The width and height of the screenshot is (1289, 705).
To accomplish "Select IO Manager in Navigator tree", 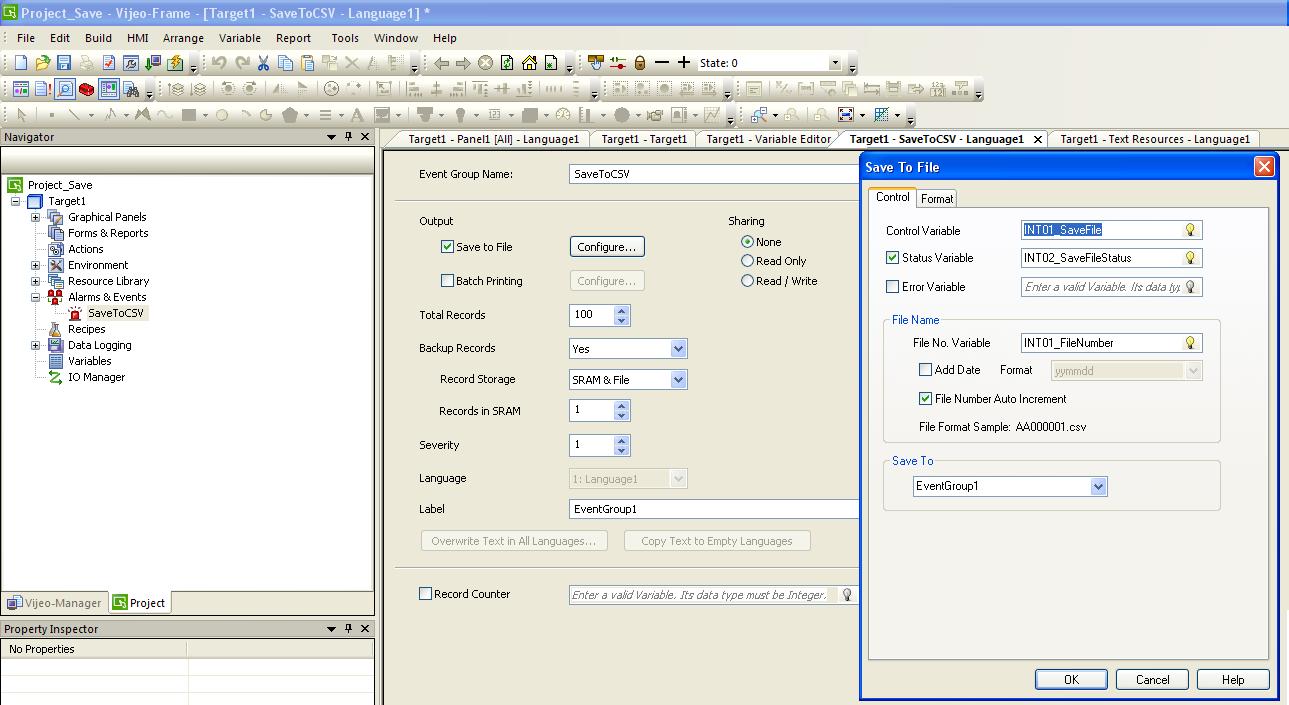I will (96, 377).
